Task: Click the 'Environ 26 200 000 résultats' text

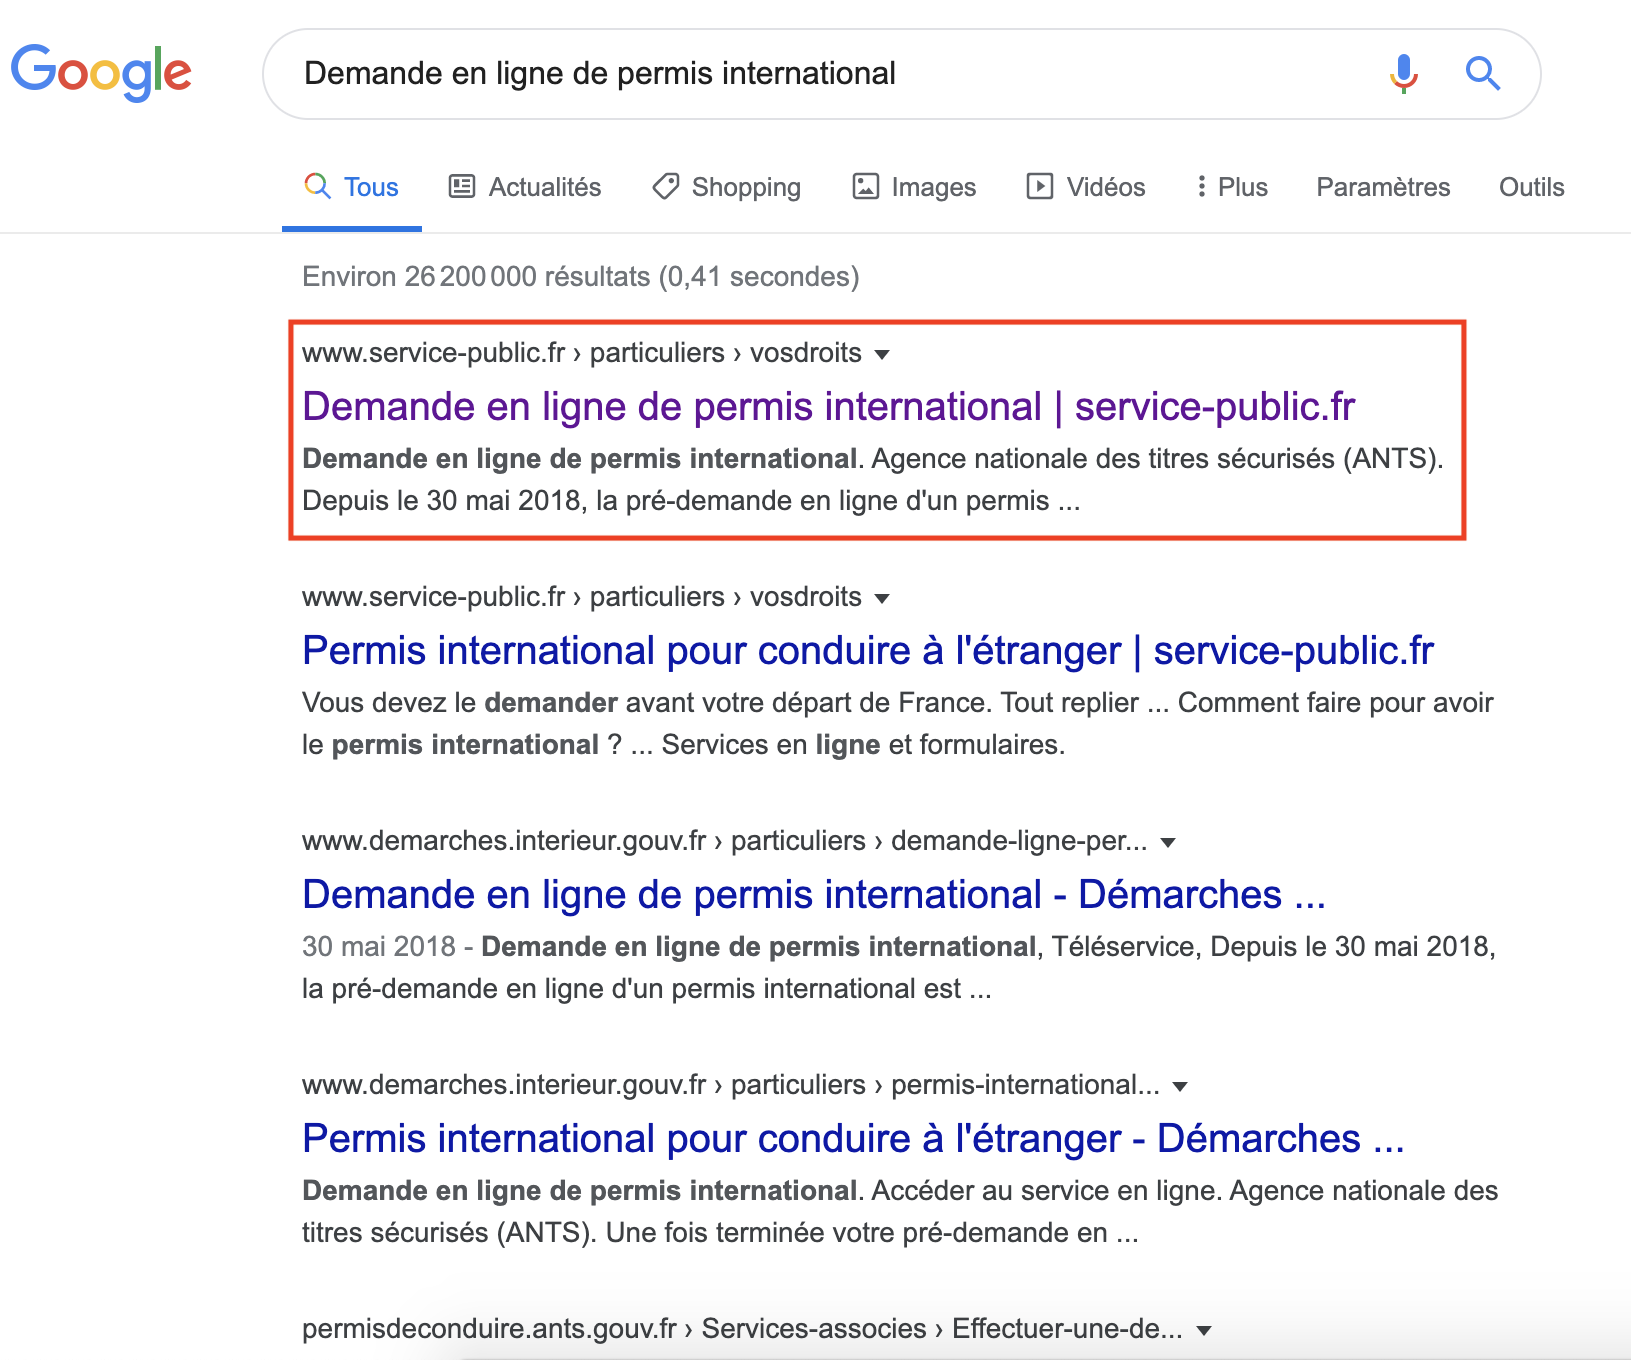Action: point(581,276)
